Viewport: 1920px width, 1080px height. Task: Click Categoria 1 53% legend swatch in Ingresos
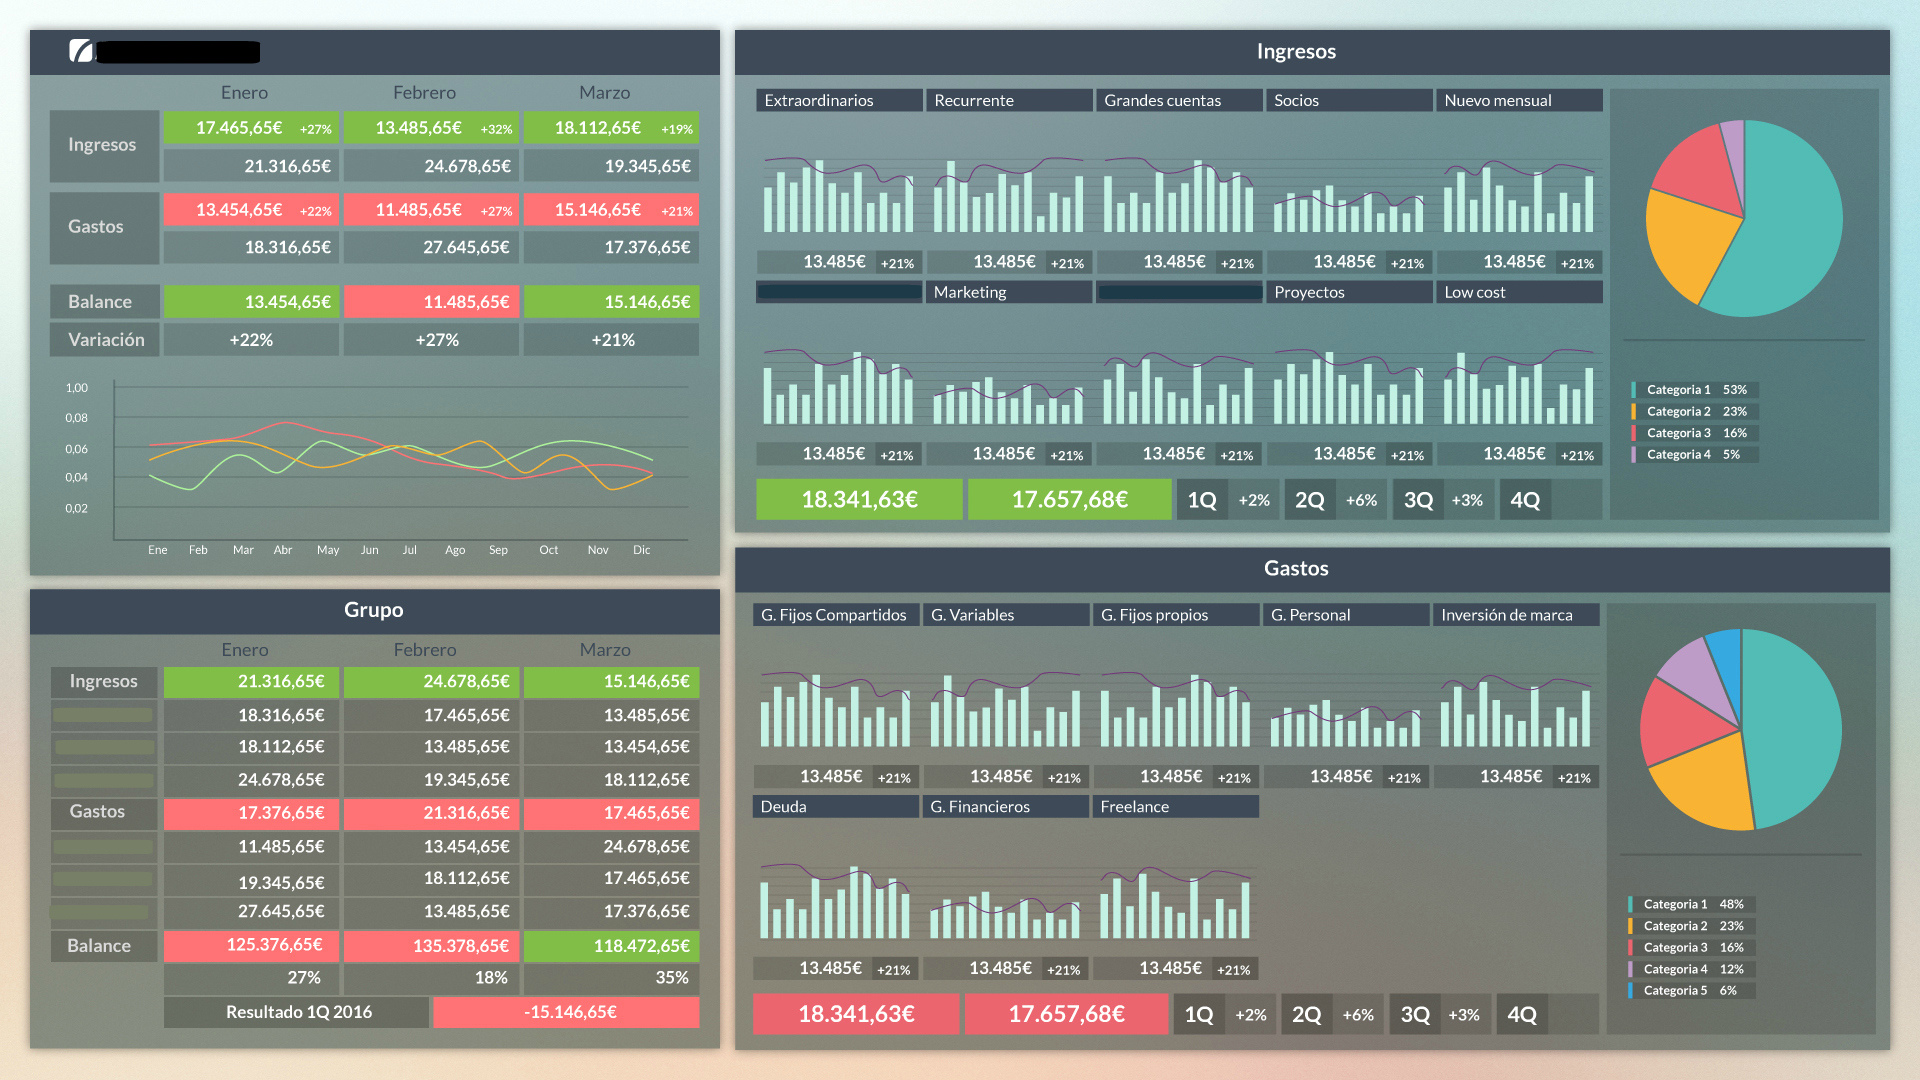point(1634,390)
